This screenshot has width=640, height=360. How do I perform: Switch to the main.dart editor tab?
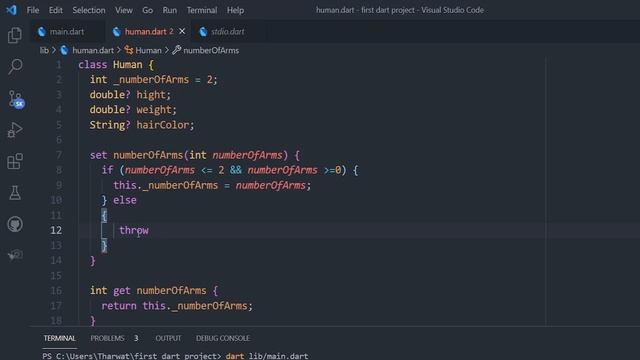pos(66,31)
